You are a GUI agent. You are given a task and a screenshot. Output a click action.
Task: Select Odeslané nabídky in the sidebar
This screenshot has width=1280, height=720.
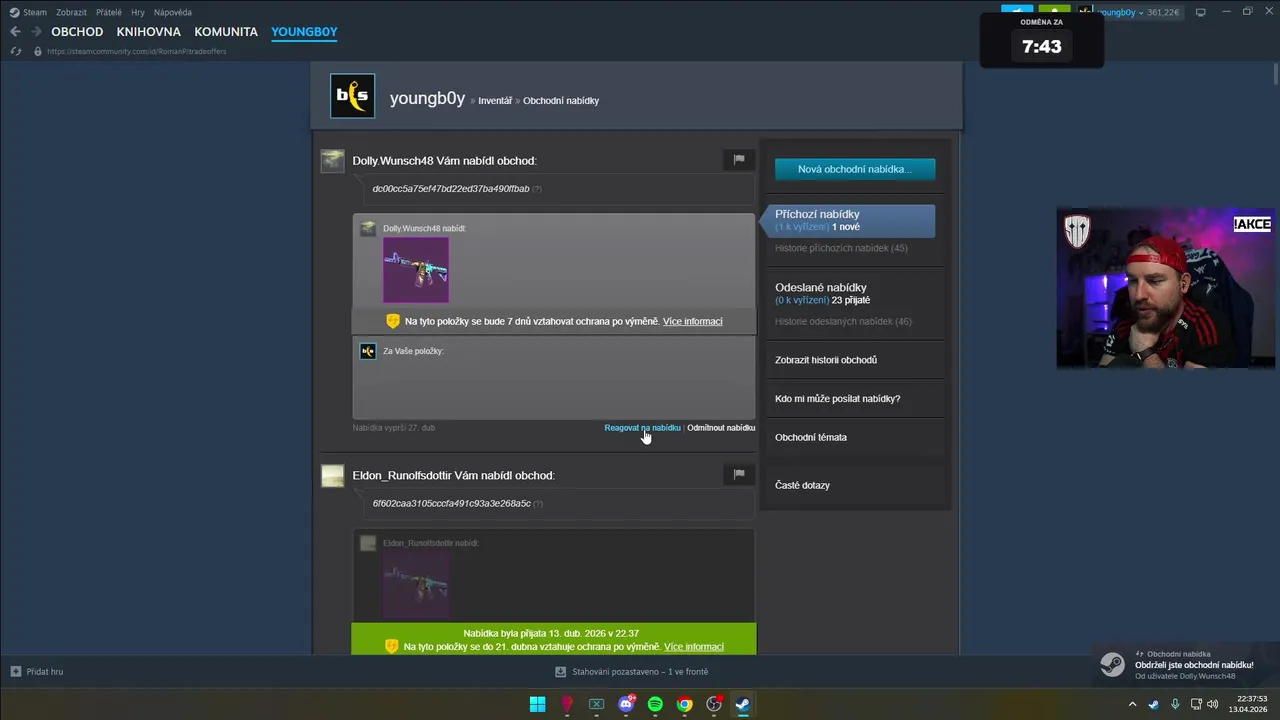pos(820,287)
